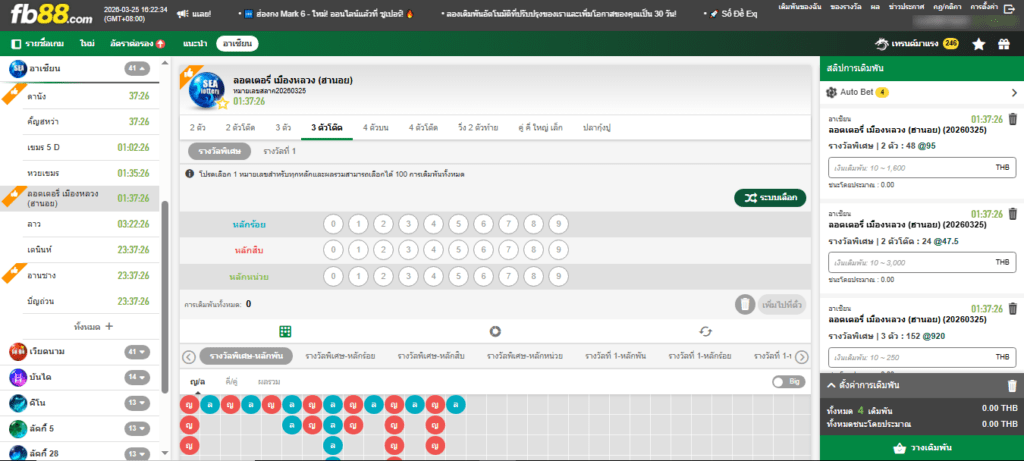Switch to 3 ตัว bet tab
This screenshot has width=1024, height=461.
283,128
